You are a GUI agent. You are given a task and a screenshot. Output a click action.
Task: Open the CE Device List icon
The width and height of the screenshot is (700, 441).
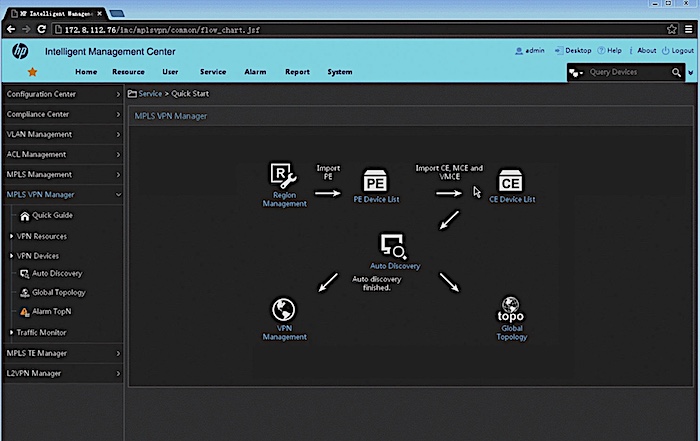pos(510,181)
